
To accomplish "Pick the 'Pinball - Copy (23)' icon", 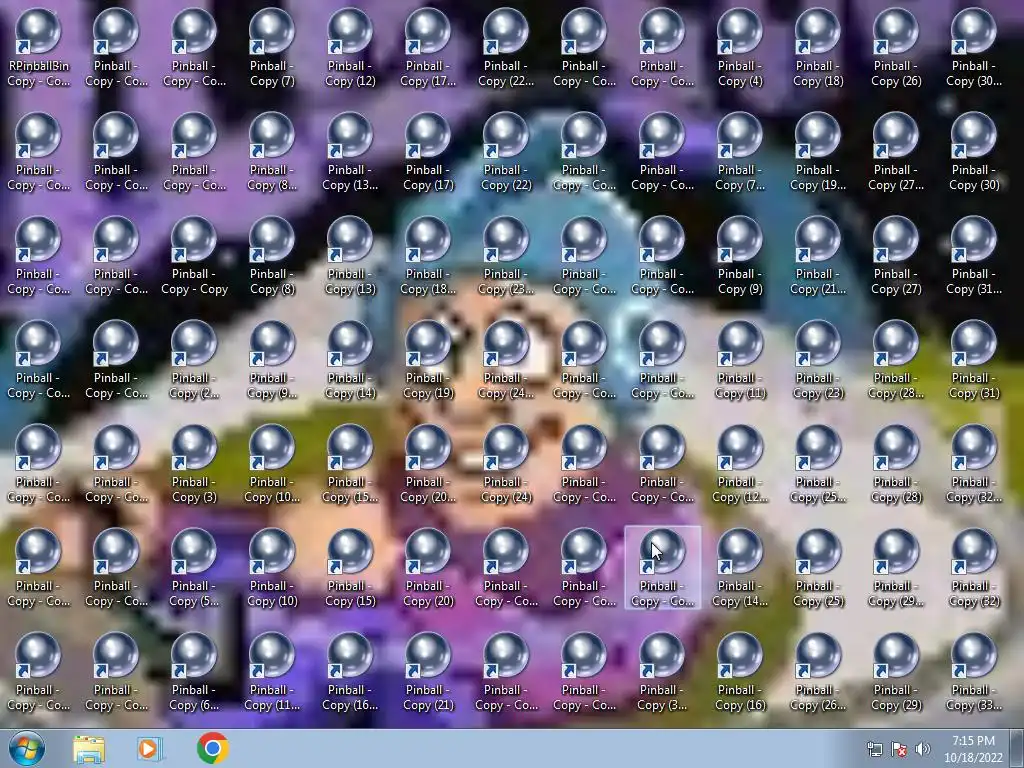I will coord(818,360).
